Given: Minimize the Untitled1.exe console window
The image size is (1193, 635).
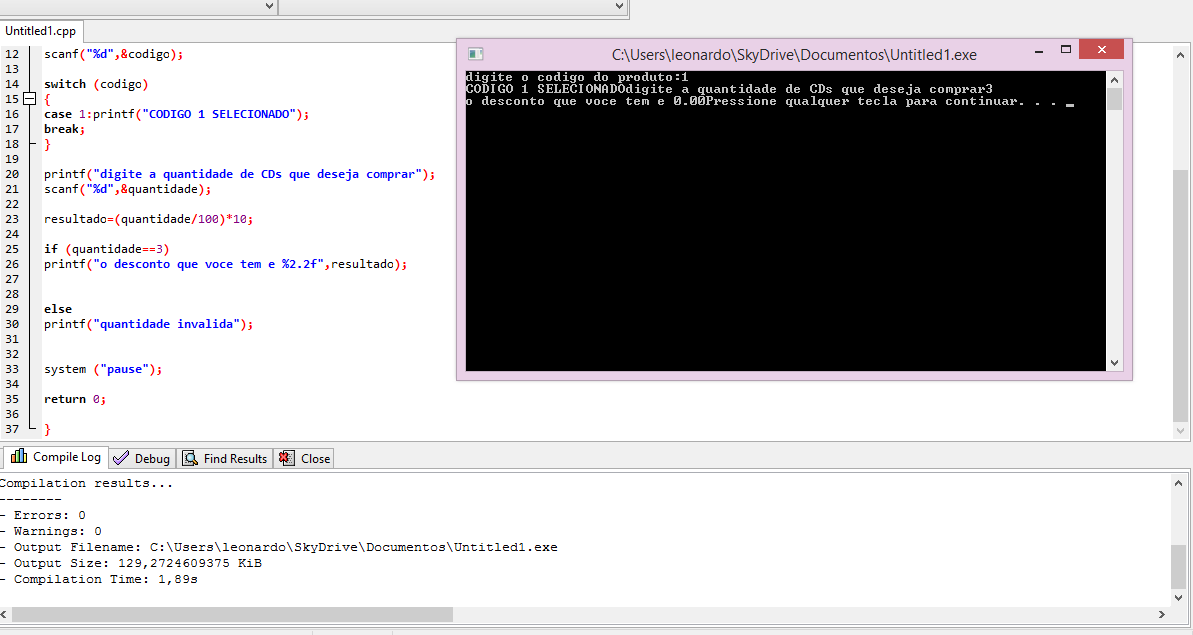Looking at the screenshot, I should click(1039, 51).
